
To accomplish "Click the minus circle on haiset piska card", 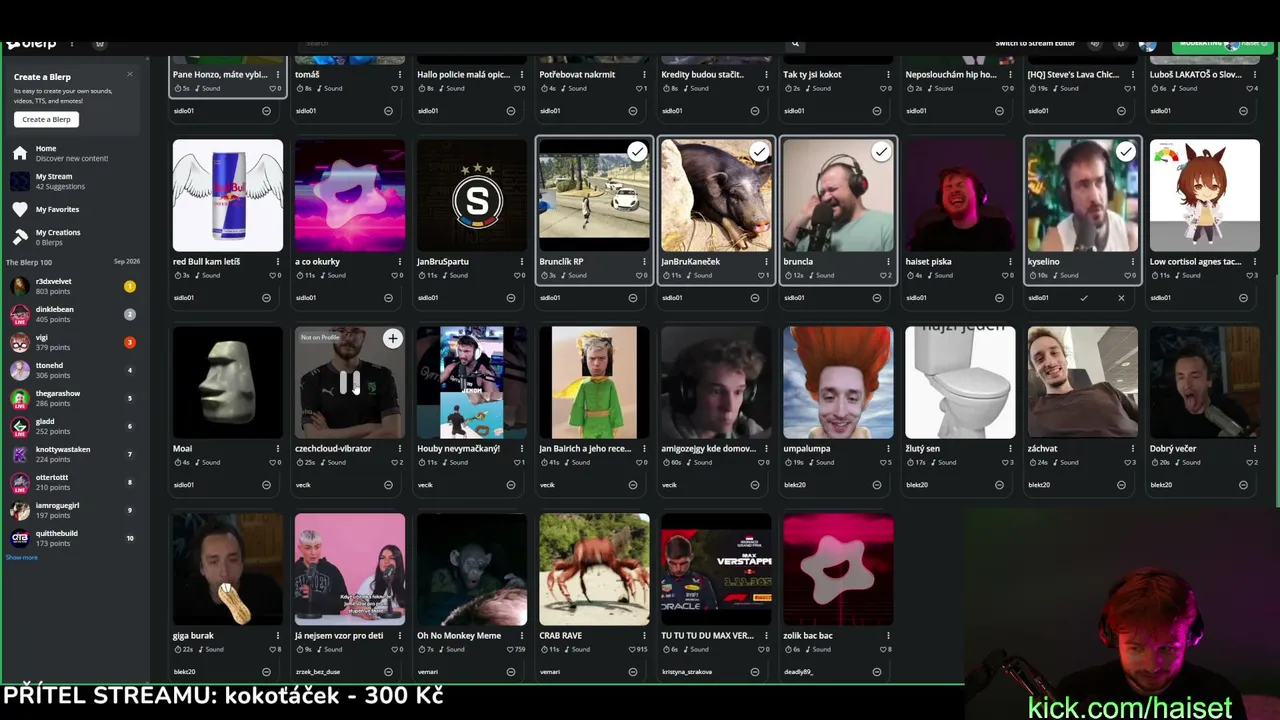I will (998, 298).
